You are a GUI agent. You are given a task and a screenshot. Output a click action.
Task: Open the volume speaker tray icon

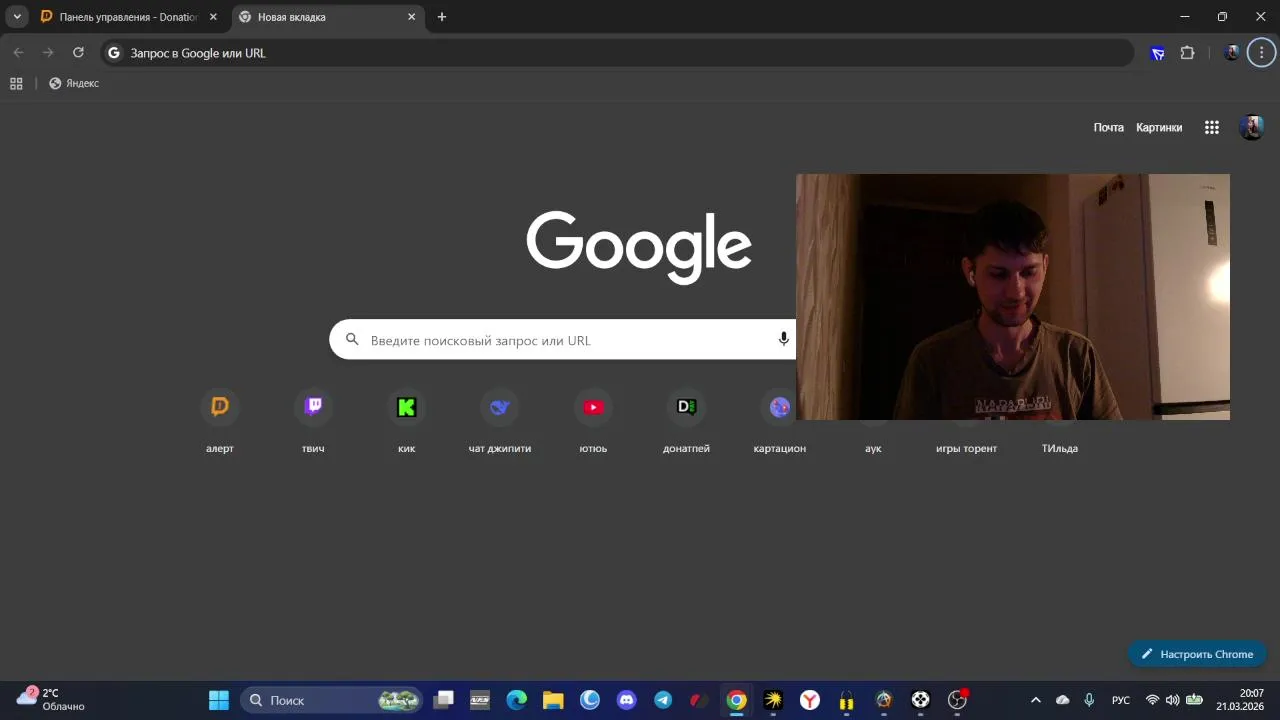click(1172, 700)
